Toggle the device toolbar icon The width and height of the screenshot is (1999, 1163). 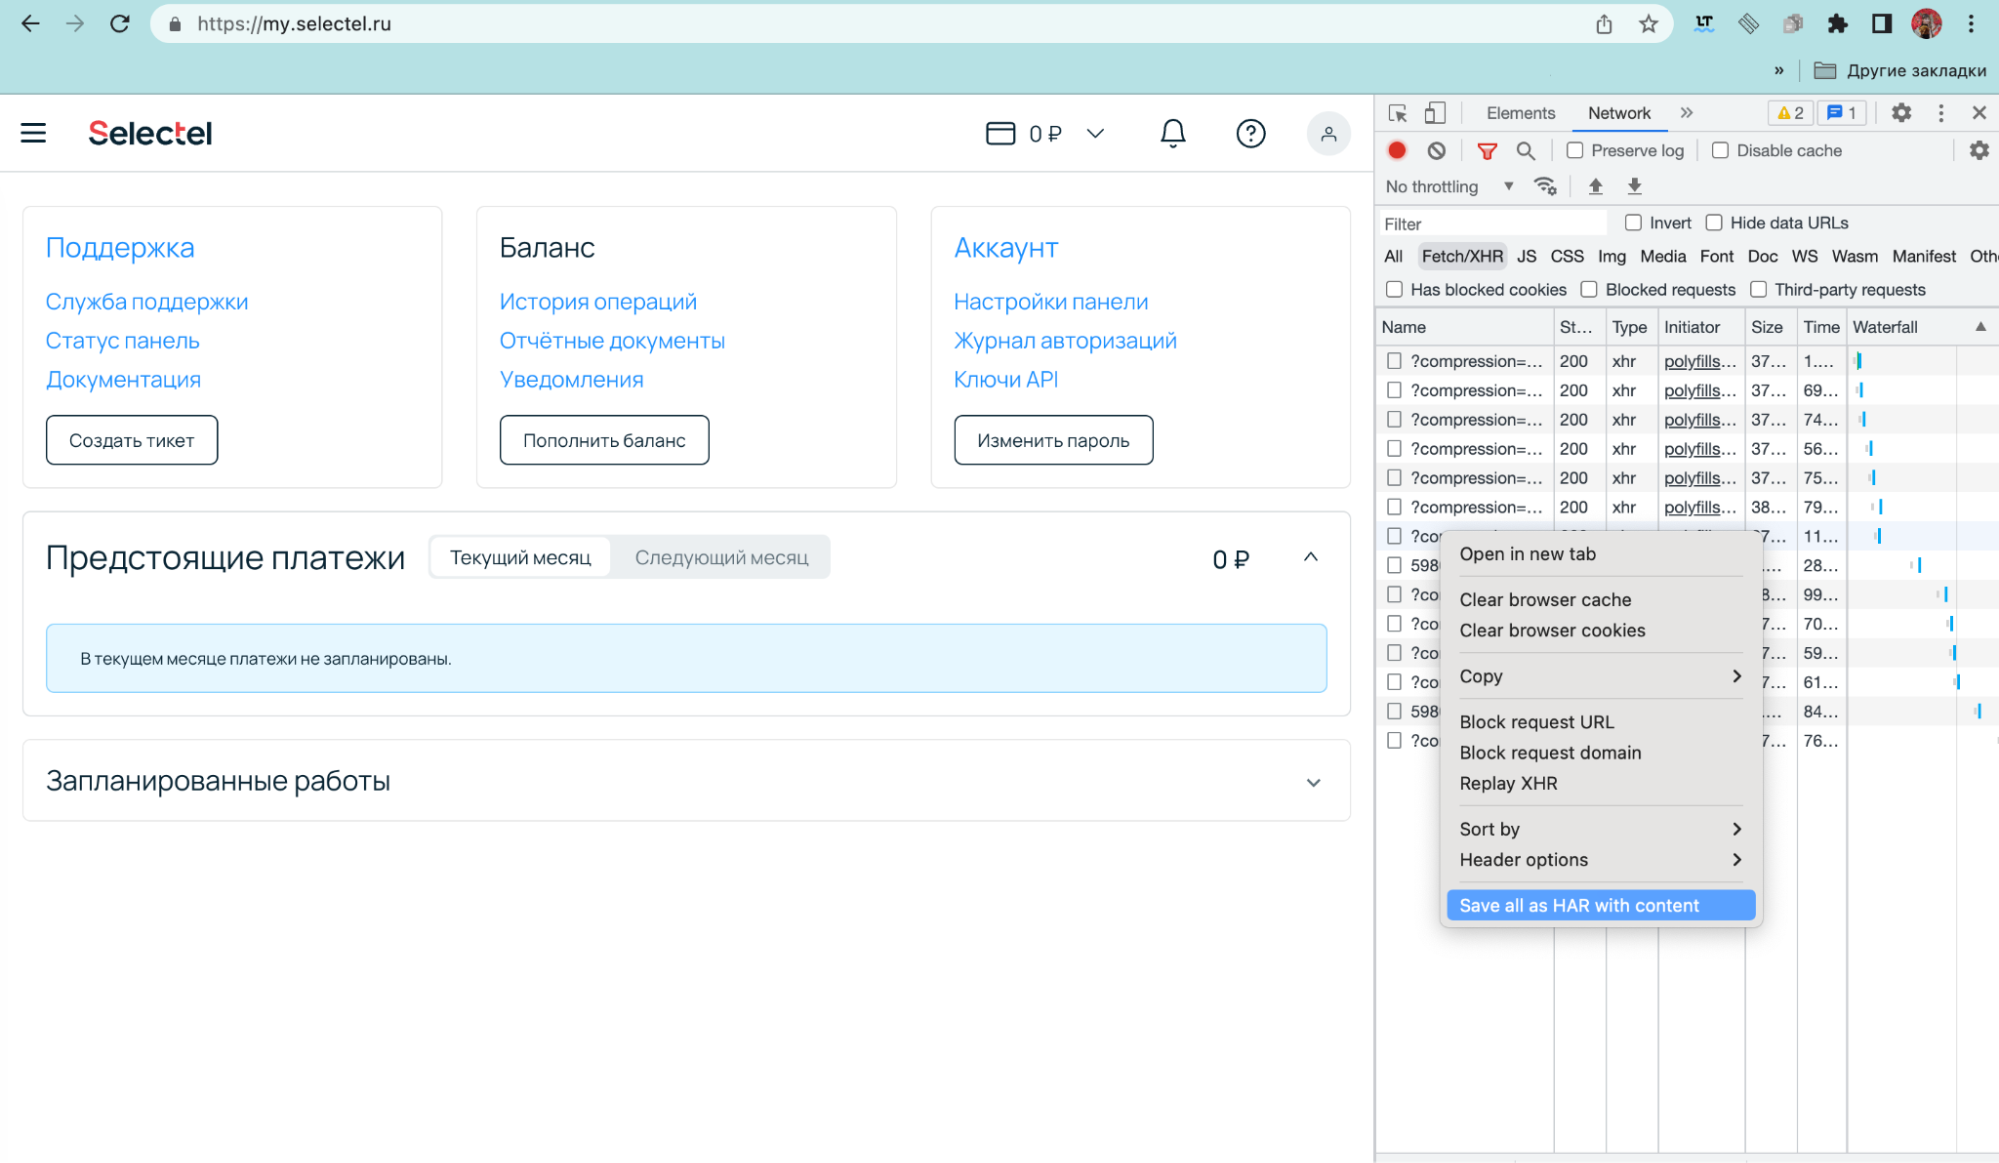click(x=1435, y=113)
